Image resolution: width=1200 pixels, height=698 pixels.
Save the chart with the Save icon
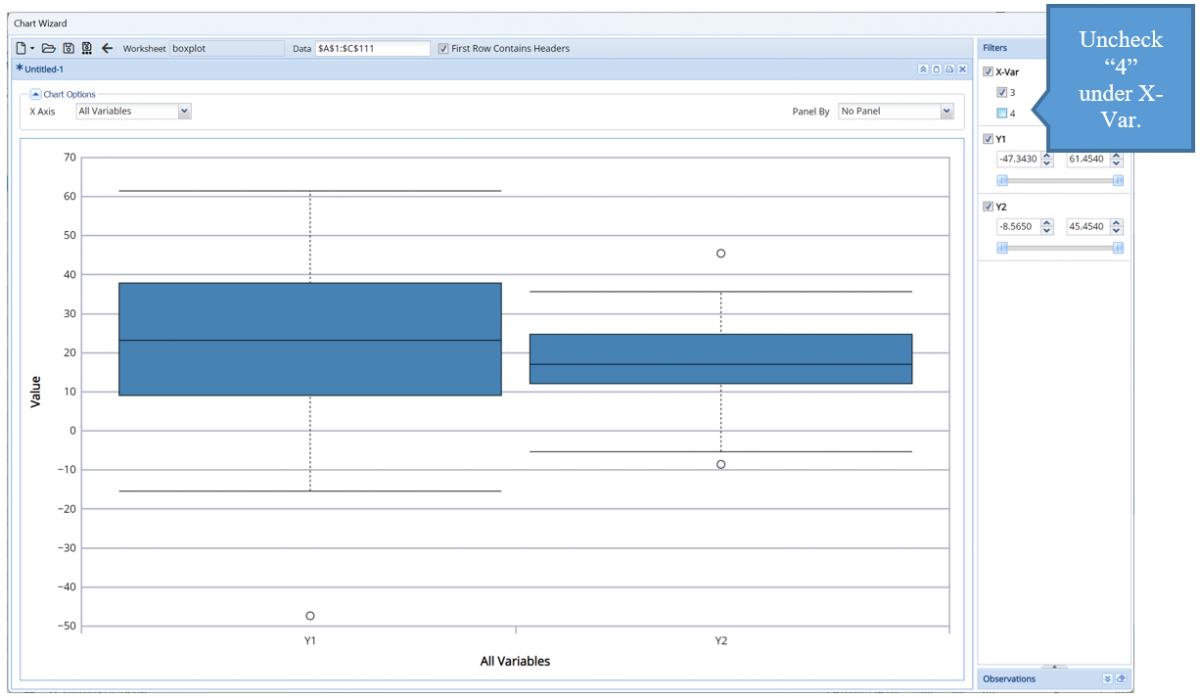[68, 48]
